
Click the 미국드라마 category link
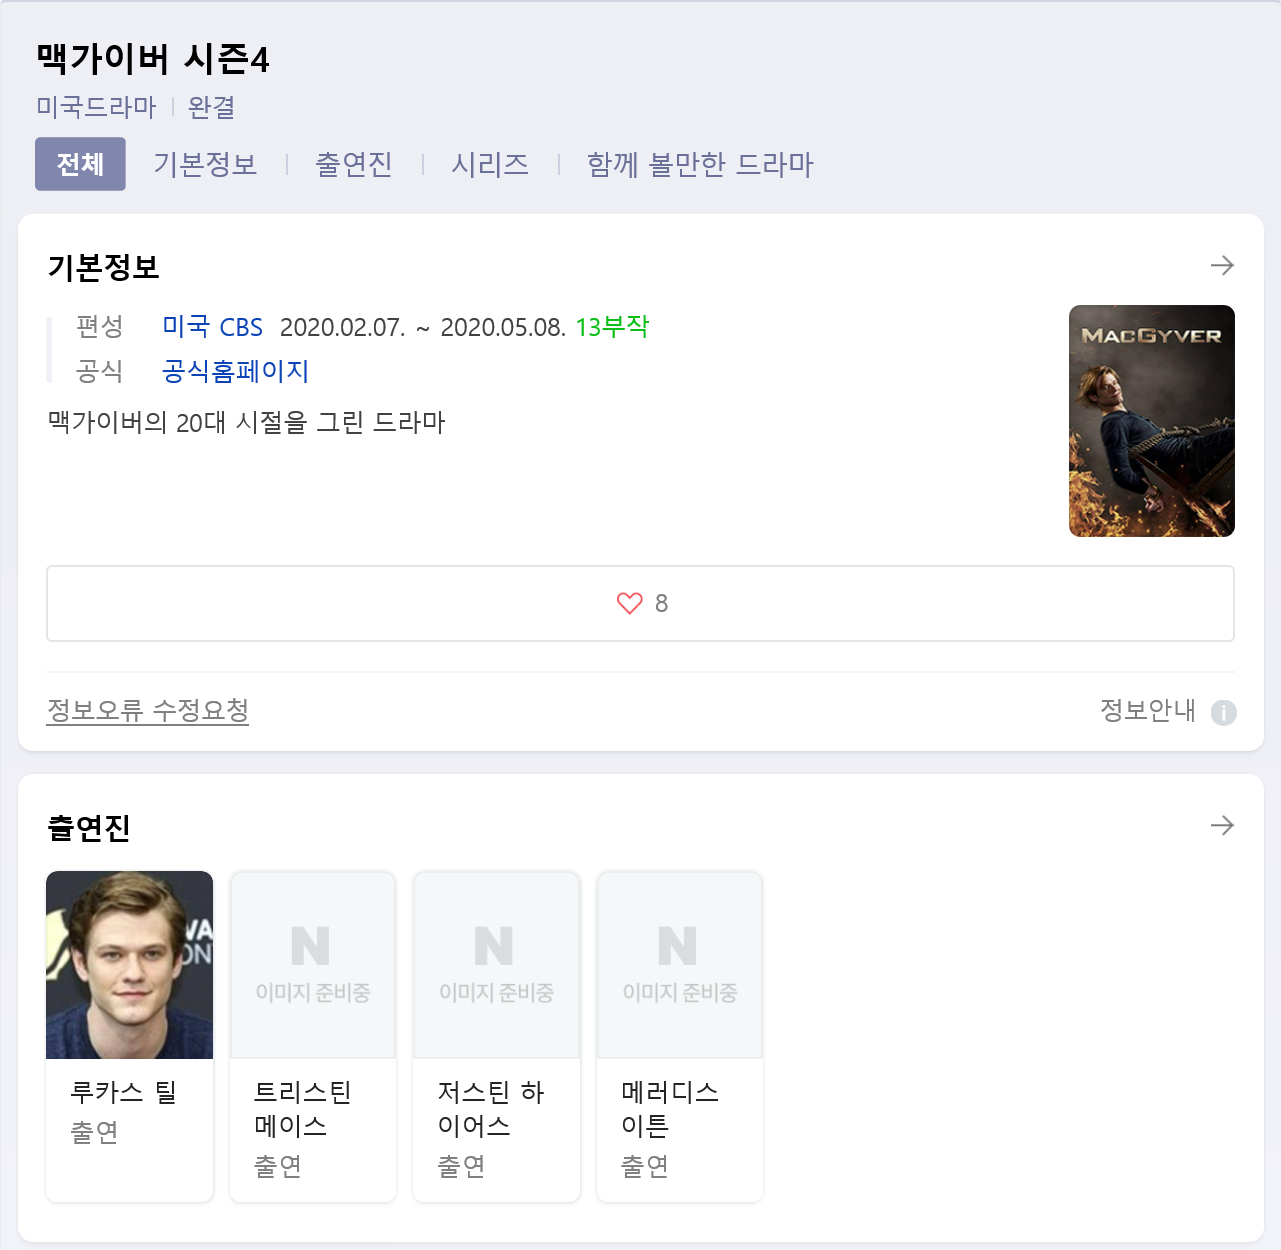tap(97, 107)
